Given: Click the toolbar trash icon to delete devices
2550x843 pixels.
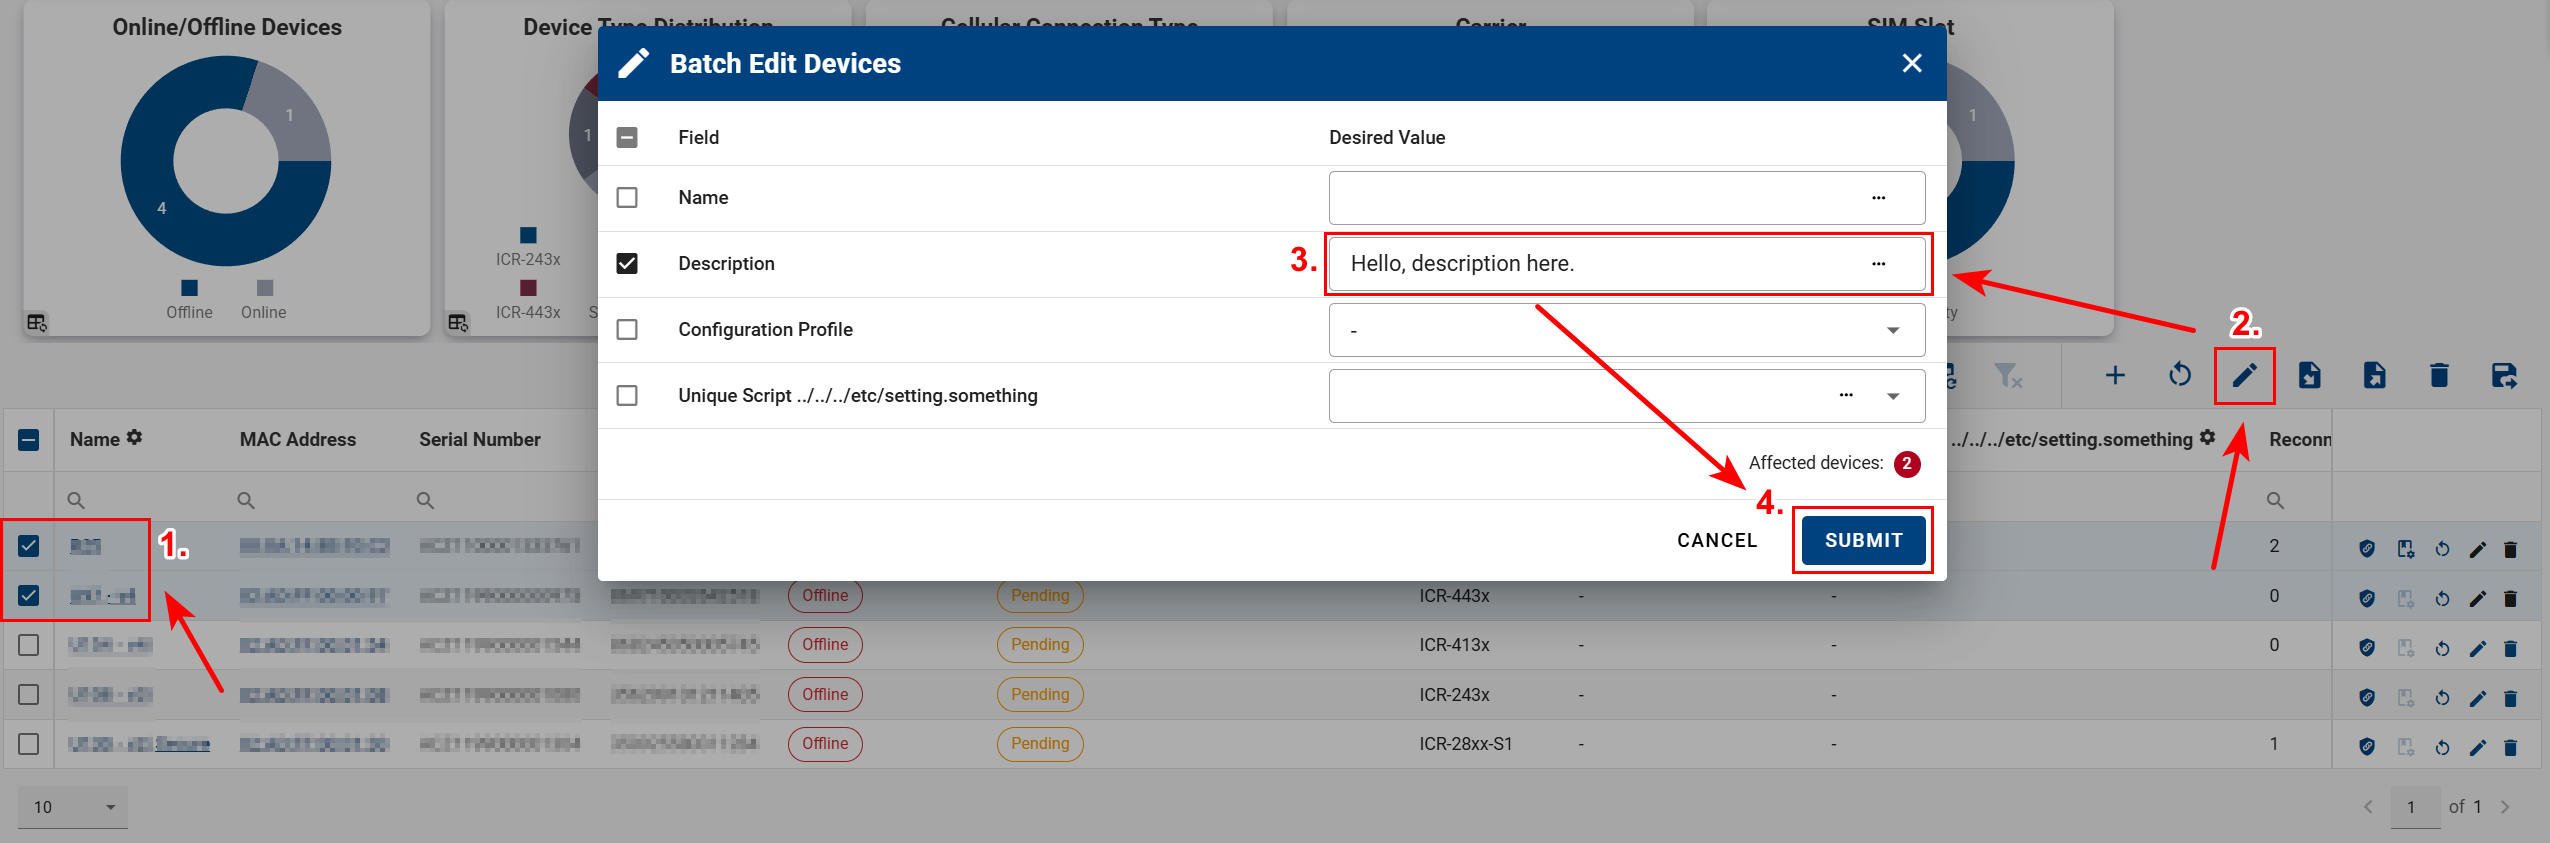Looking at the screenshot, I should (x=2439, y=376).
